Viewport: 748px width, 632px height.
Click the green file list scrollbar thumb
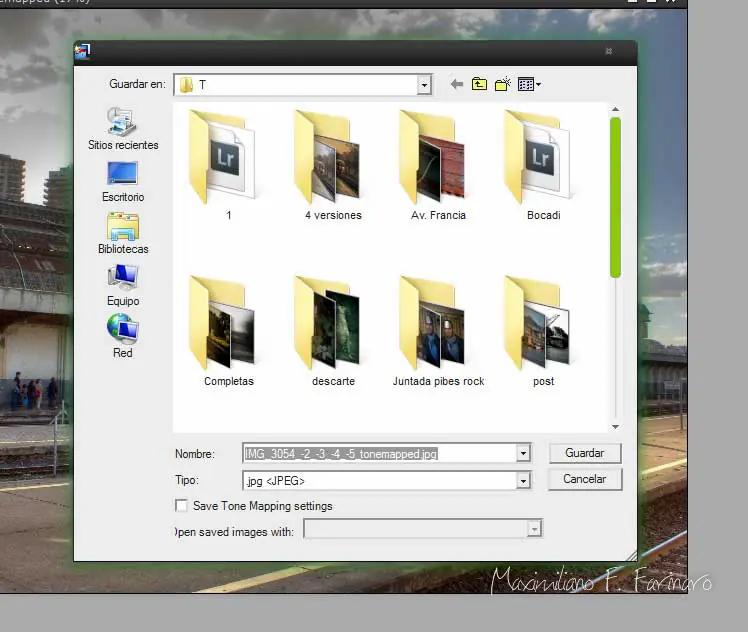[x=615, y=197]
